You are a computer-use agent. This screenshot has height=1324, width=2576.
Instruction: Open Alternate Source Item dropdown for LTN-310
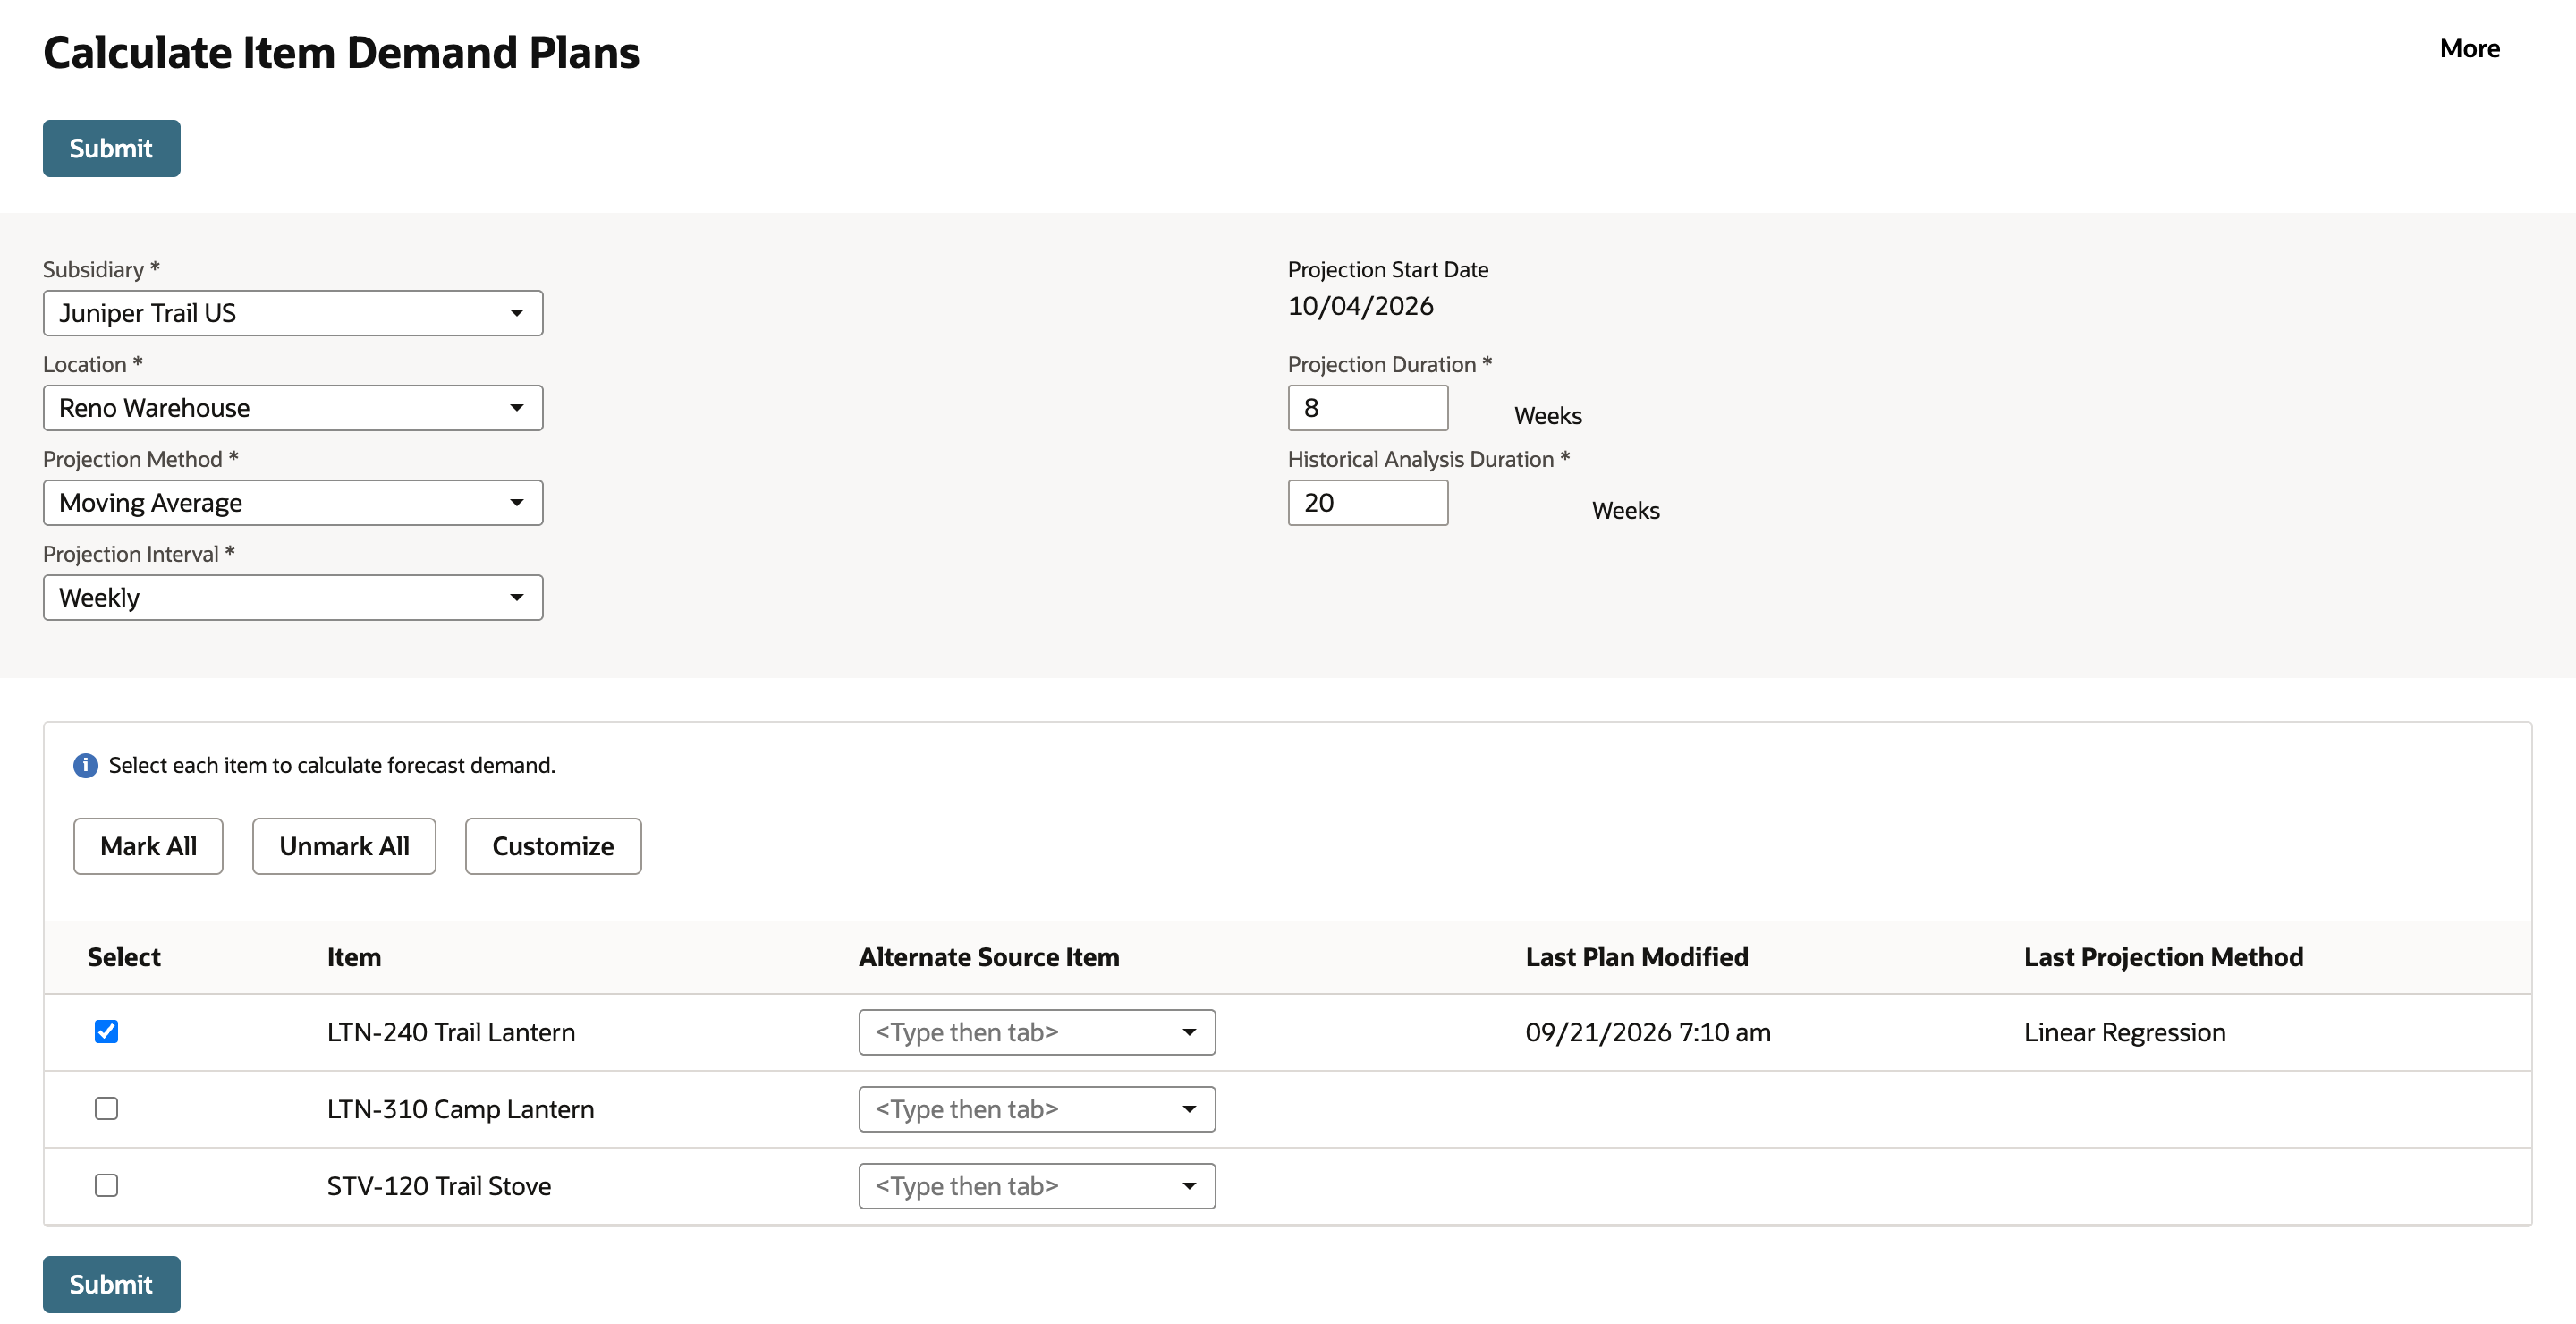tap(1037, 1109)
